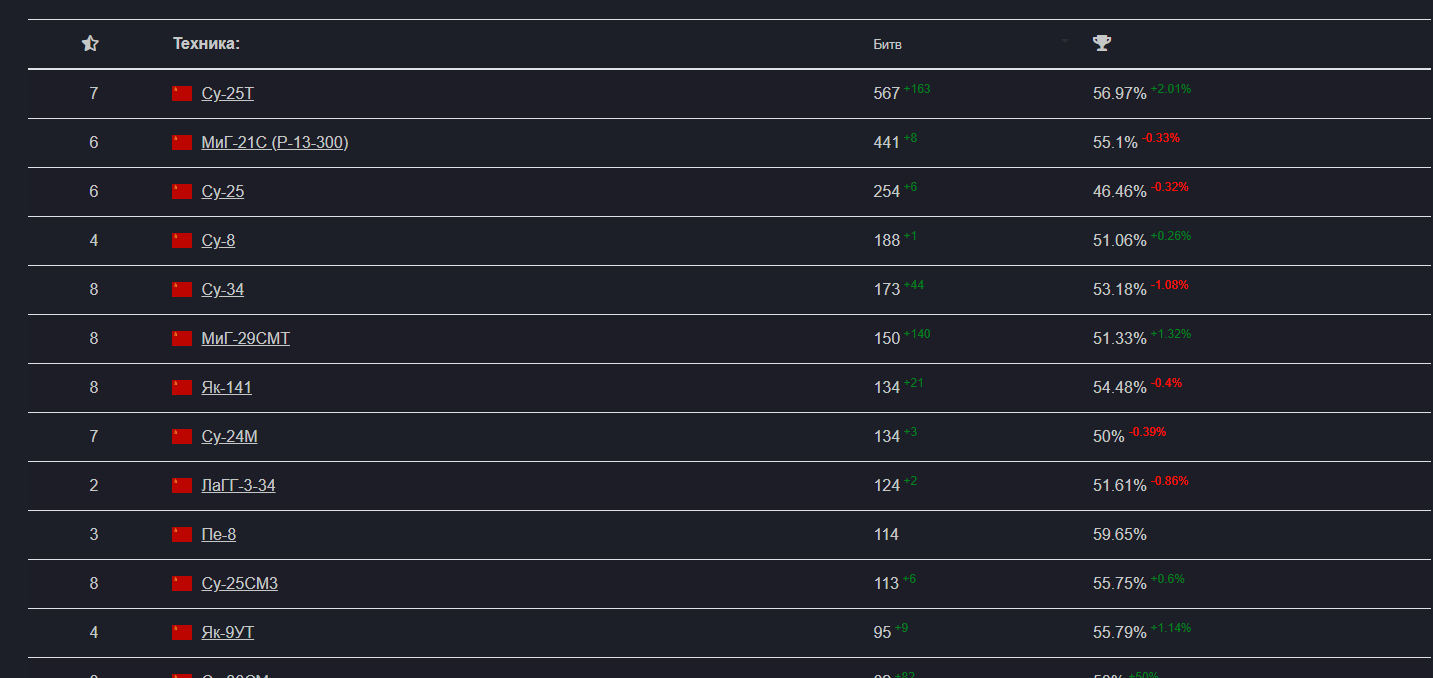
Task: Open the Су-34 vehicle link
Action: coord(222,289)
